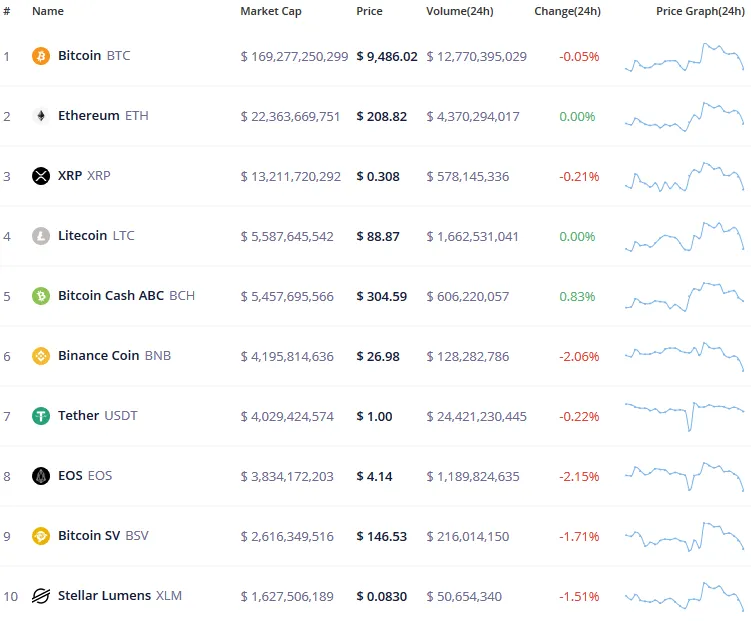Click EOS price $ 4.14
Viewport: 751px width, 621px height.
click(374, 476)
